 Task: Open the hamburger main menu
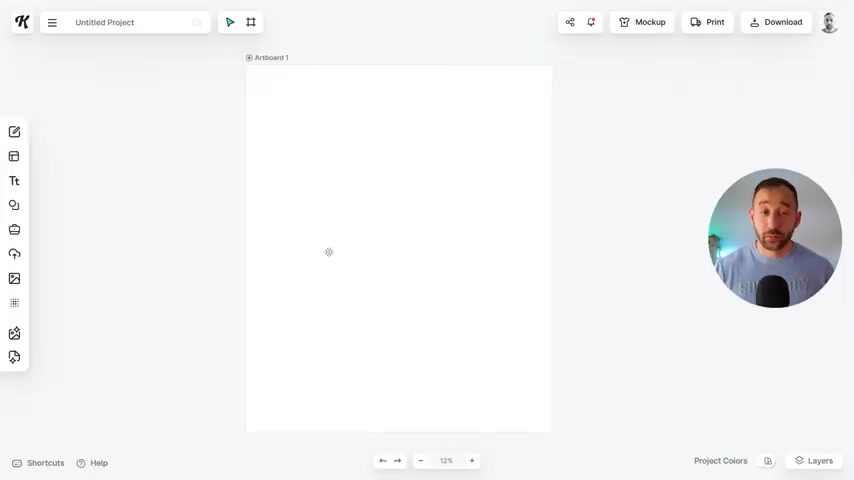52,23
